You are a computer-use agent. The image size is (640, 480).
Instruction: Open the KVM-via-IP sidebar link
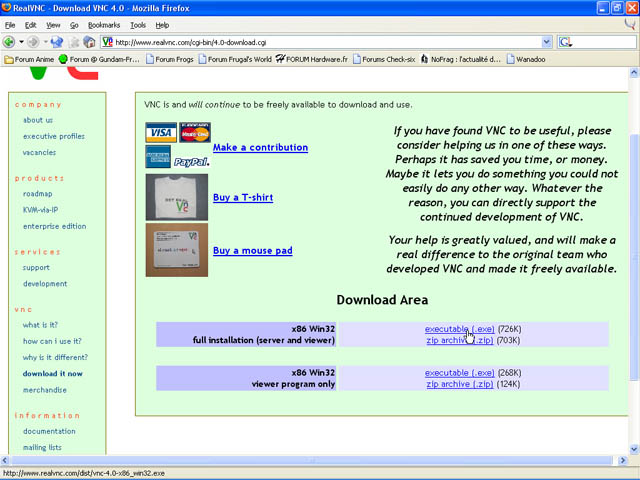click(40, 210)
